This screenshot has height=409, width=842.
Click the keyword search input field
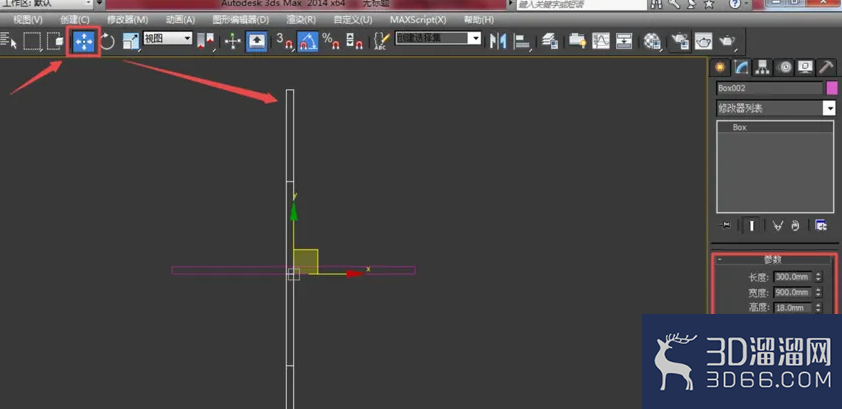coord(582,4)
